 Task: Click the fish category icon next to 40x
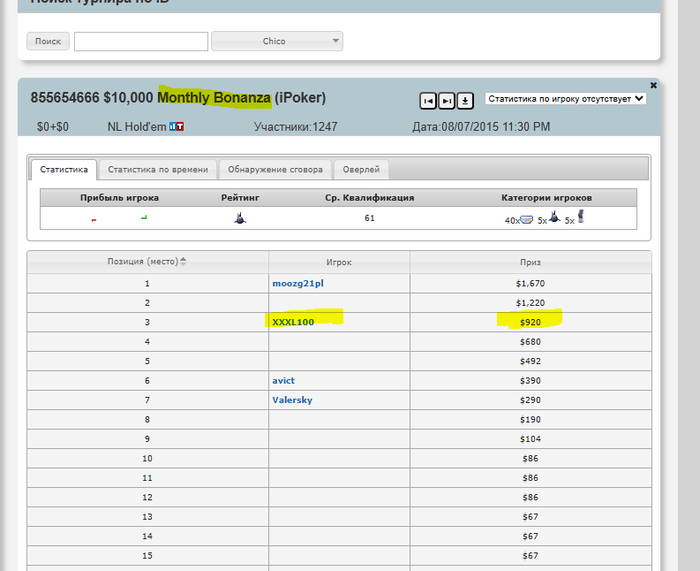527,220
